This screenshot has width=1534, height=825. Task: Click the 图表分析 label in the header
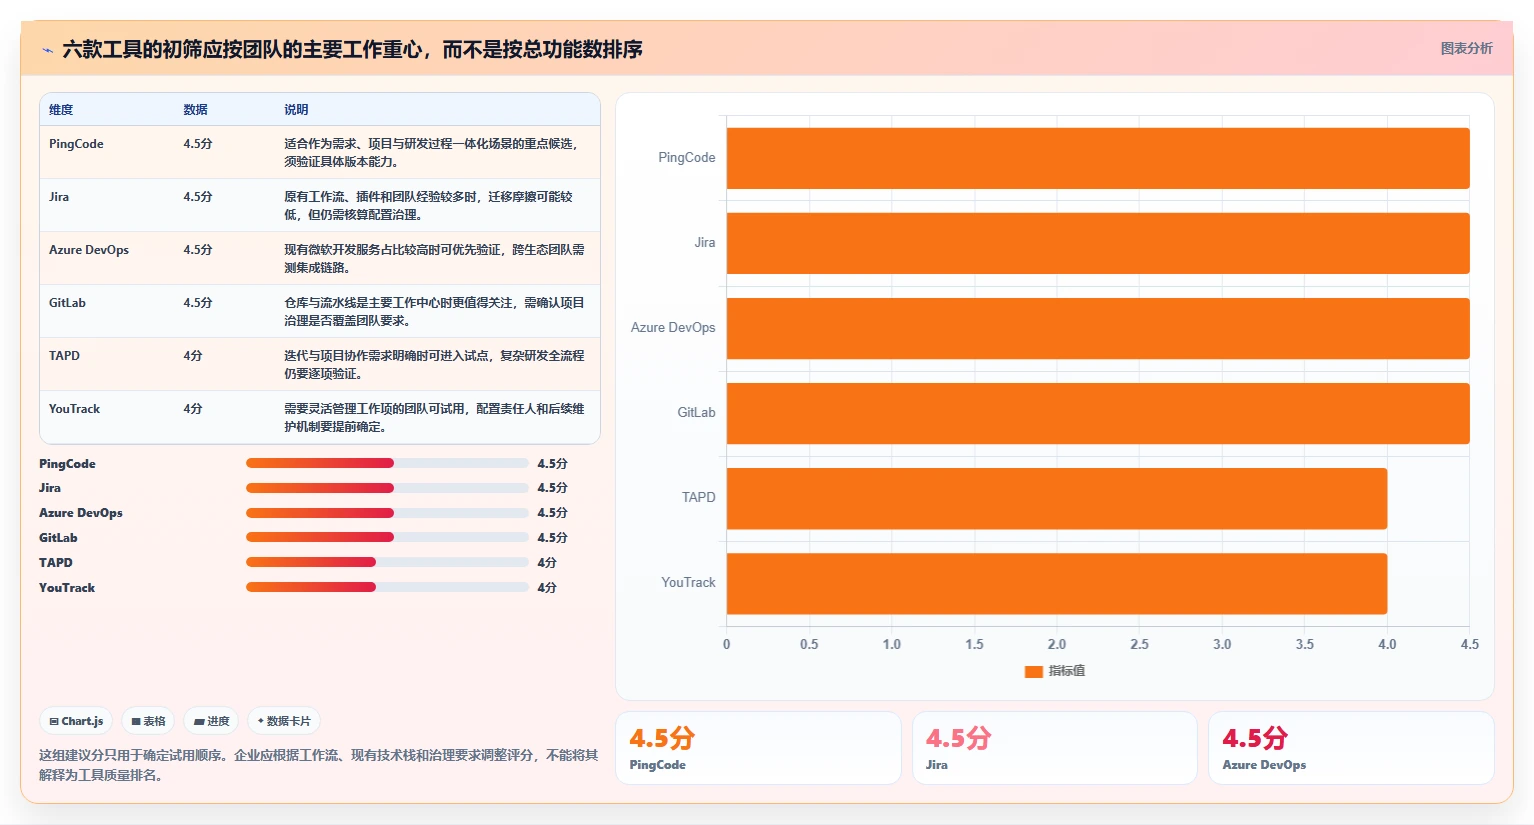[1466, 48]
